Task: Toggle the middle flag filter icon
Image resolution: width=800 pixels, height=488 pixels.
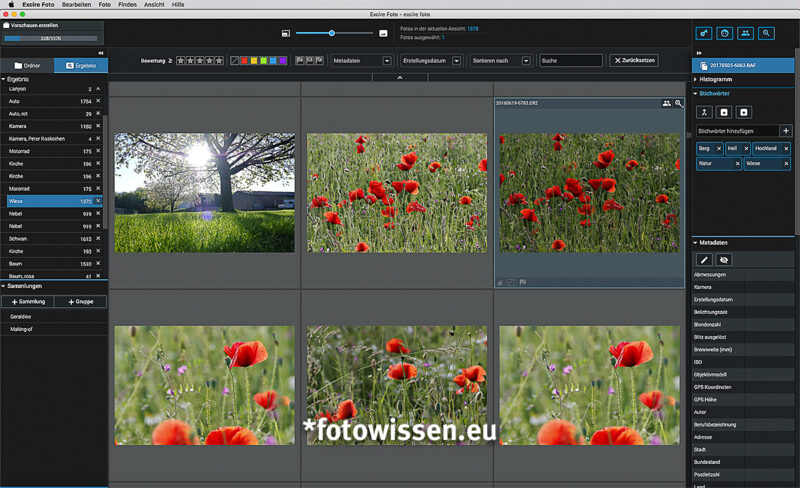Action: [310, 61]
